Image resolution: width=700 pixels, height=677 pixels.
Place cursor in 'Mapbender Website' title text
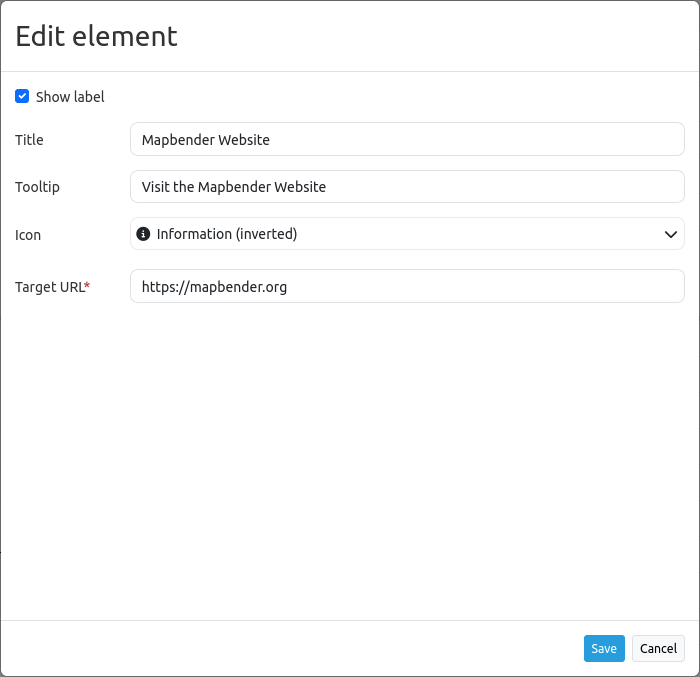pos(206,140)
